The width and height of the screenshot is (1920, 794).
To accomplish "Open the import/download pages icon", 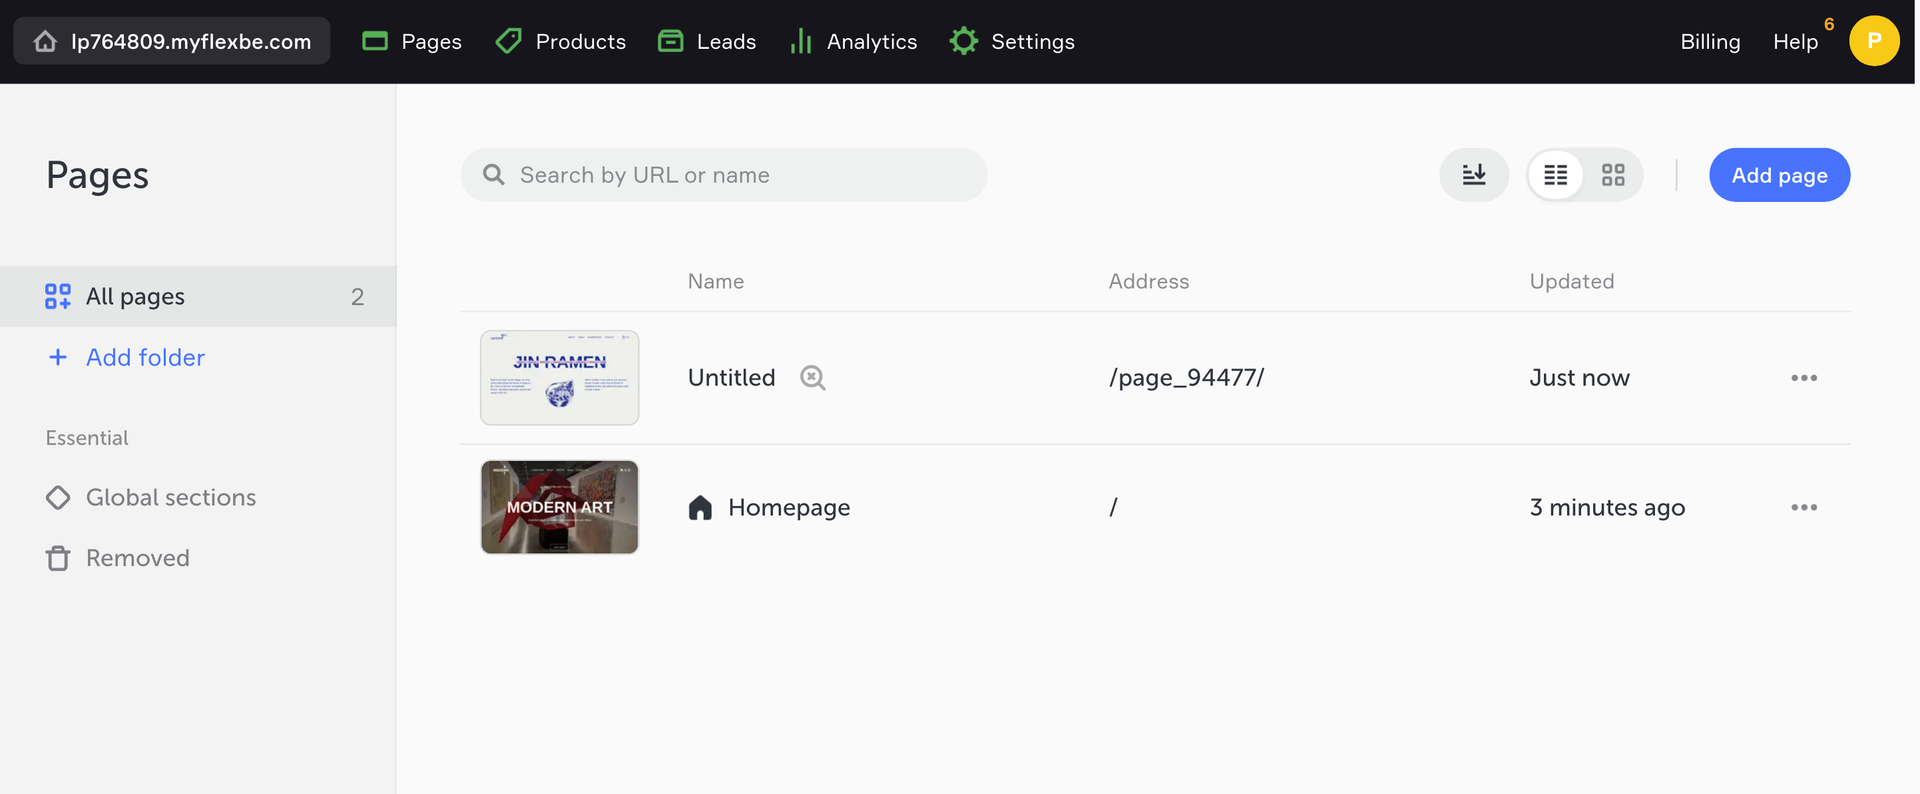I will click(1473, 175).
